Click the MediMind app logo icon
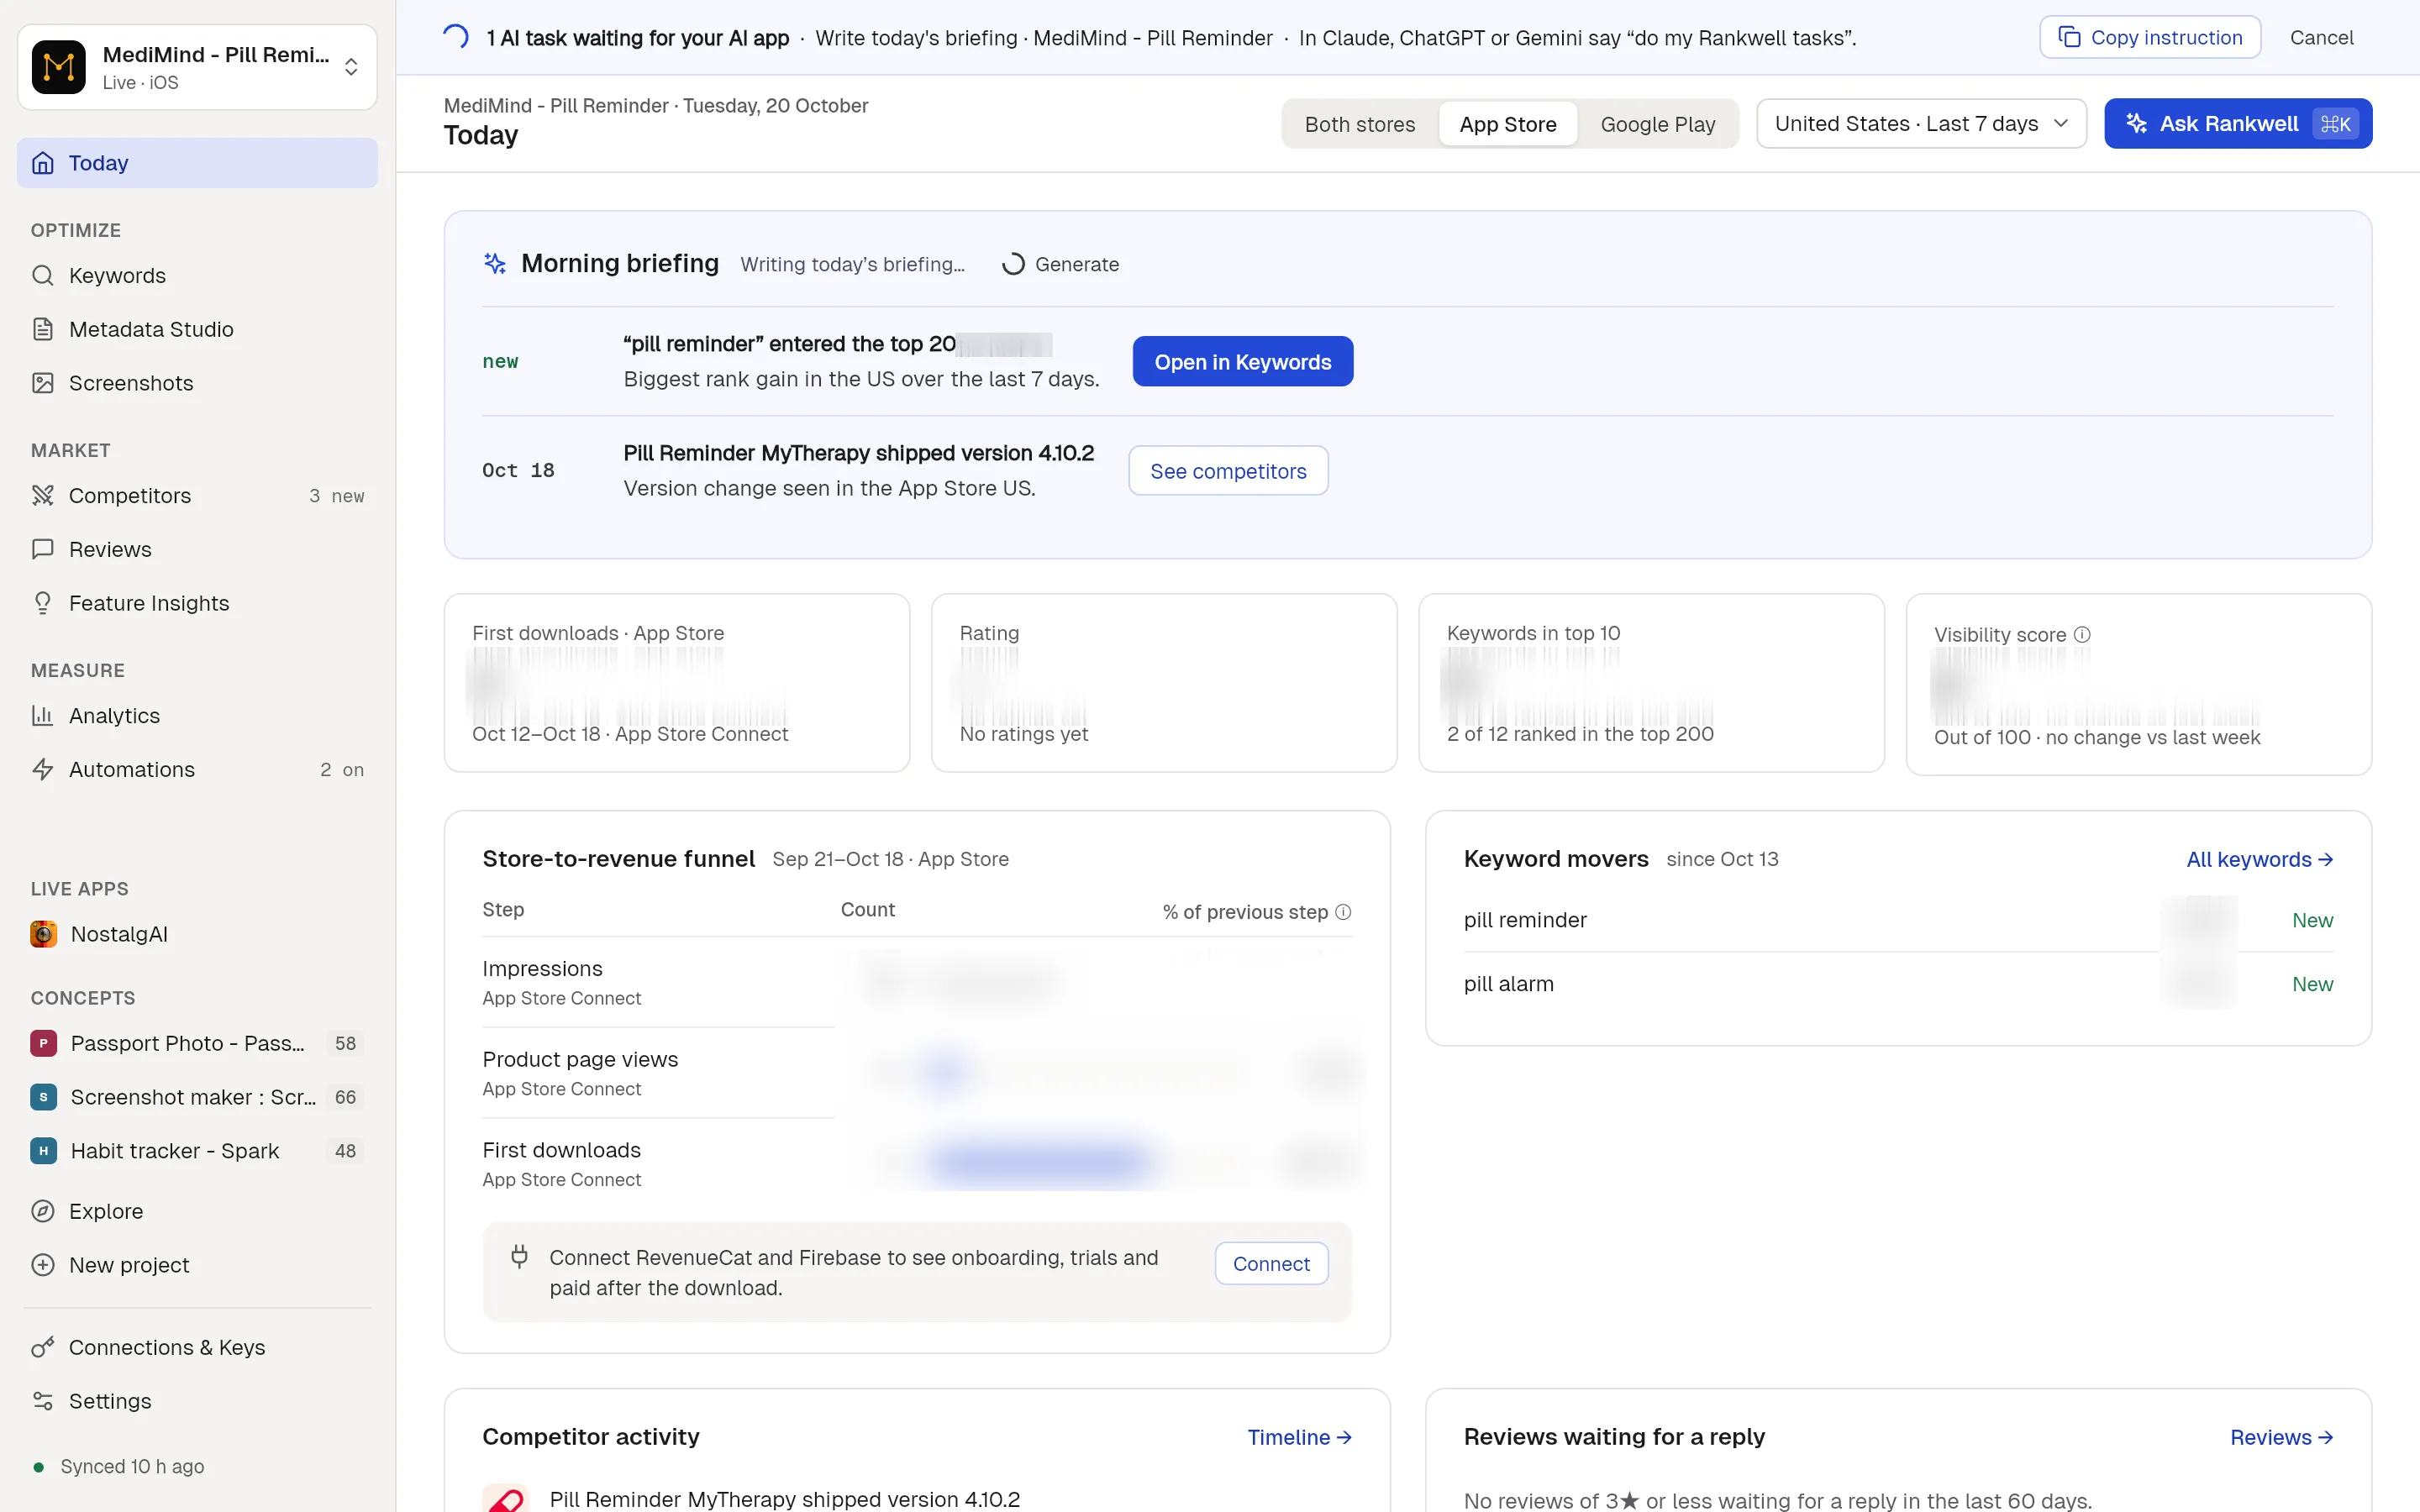Viewport: 2420px width, 1512px height. (x=58, y=67)
